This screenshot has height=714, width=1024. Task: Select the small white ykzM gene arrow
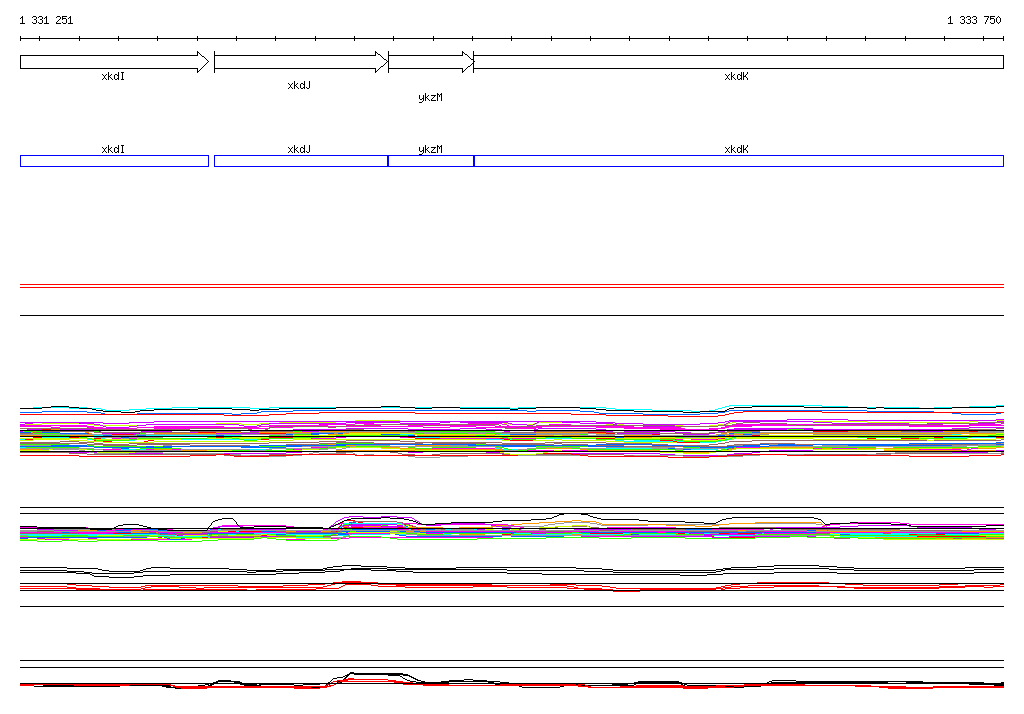pyautogui.click(x=431, y=62)
